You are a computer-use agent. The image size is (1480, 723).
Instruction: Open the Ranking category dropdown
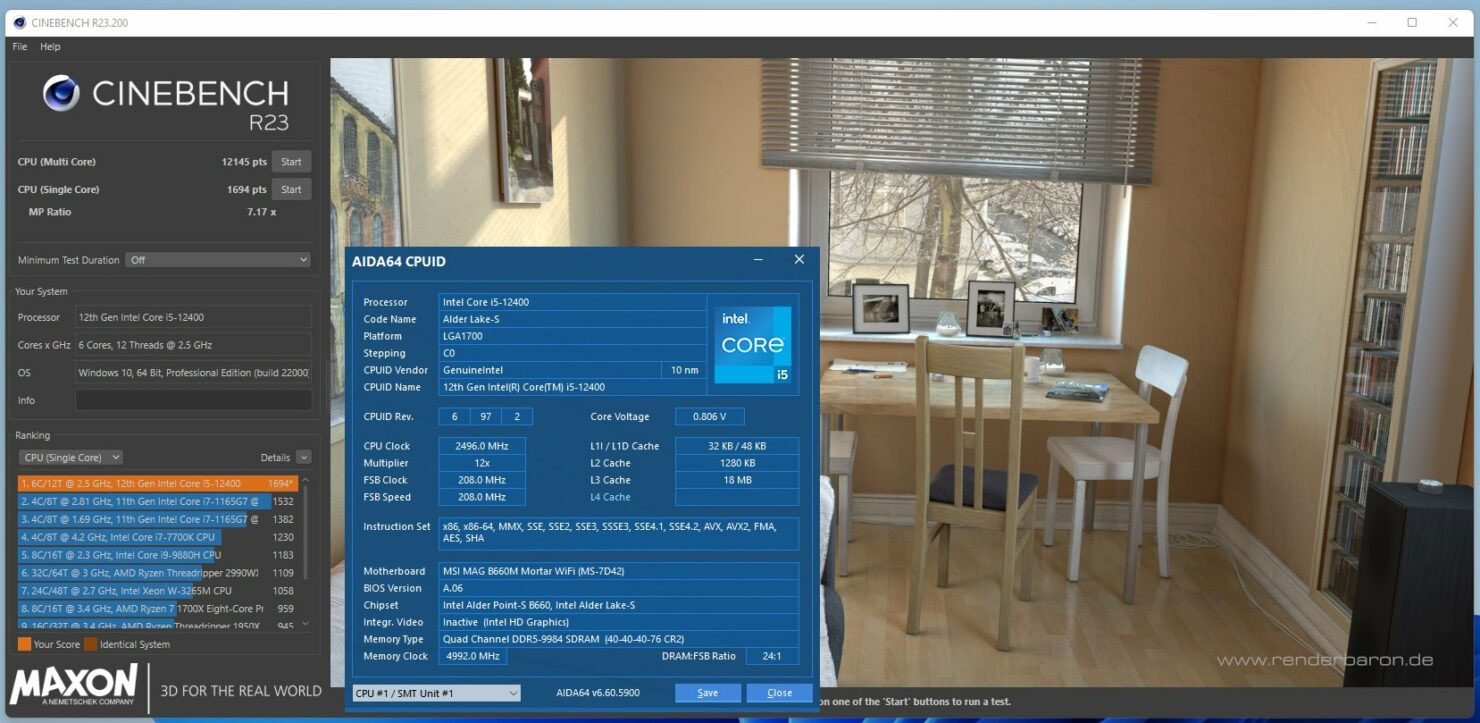coord(70,456)
